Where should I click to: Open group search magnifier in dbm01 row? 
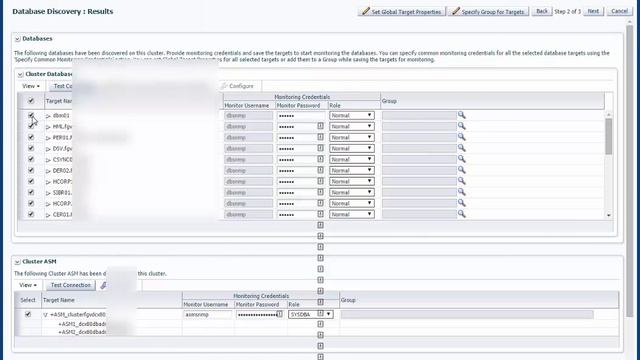point(461,115)
